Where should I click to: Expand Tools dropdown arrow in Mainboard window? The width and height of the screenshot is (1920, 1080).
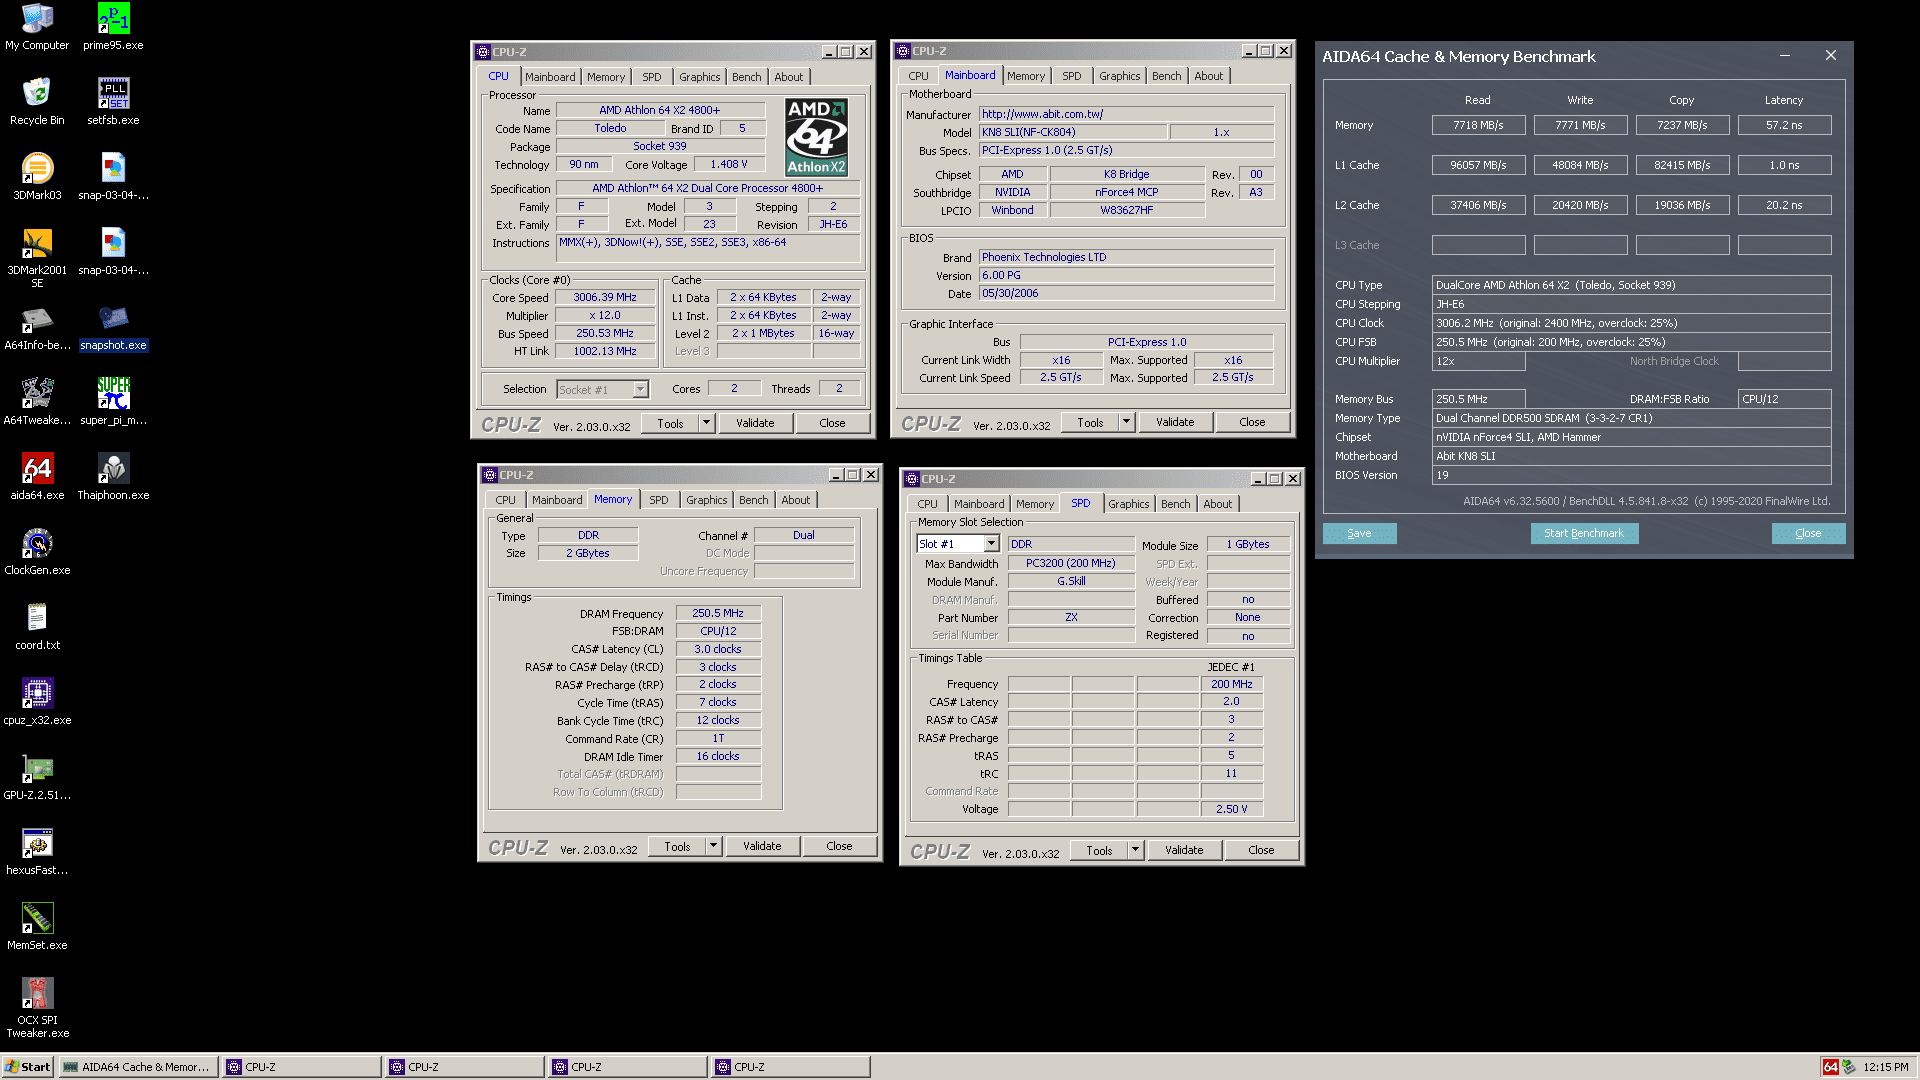1126,422
